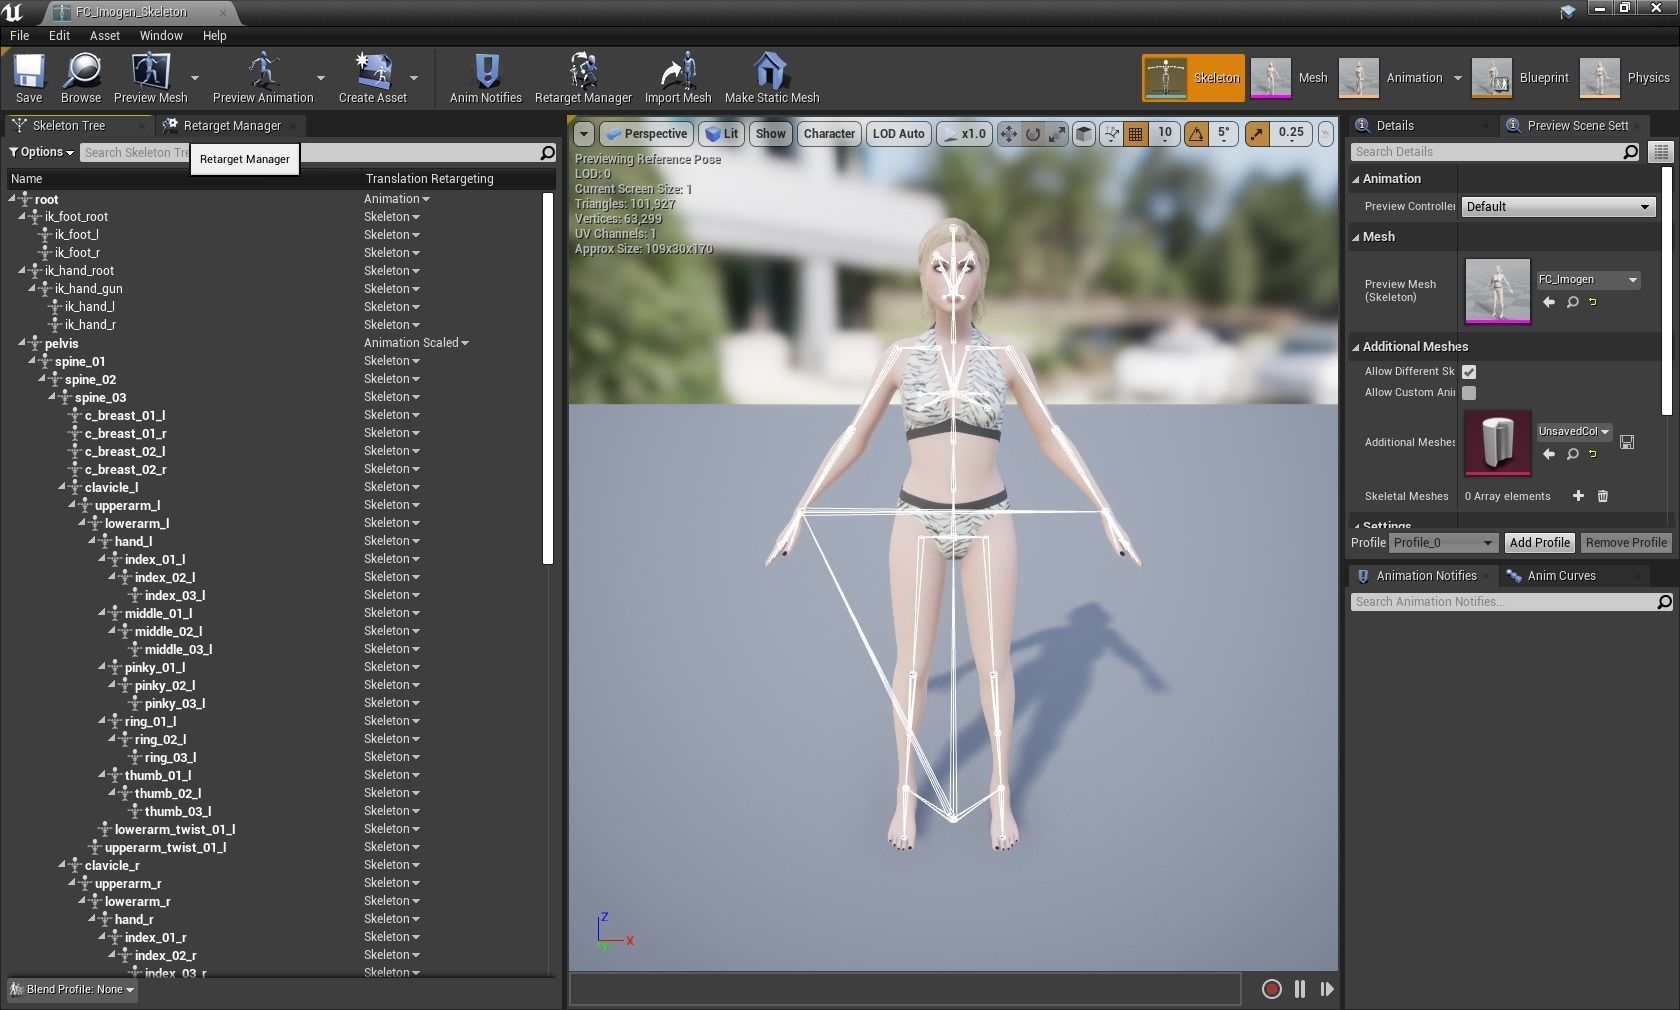Open Blend Profile None dropdown
This screenshot has width=1680, height=1010.
coord(72,990)
